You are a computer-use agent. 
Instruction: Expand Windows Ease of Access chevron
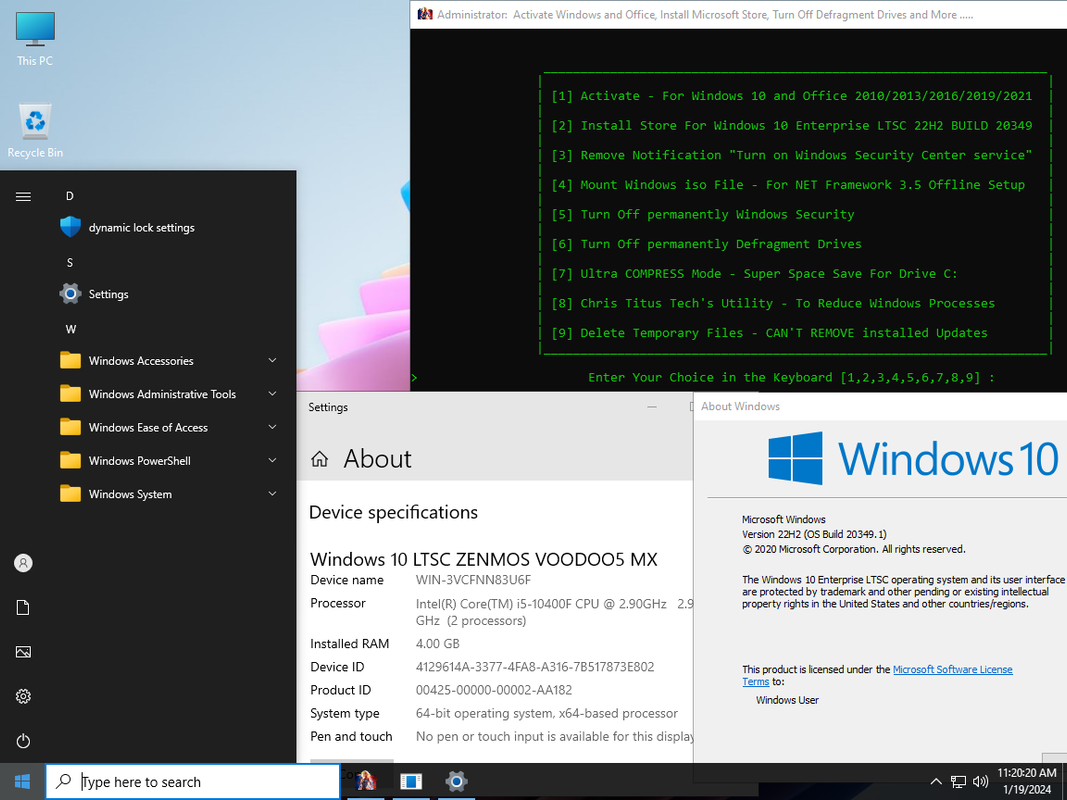pos(272,427)
